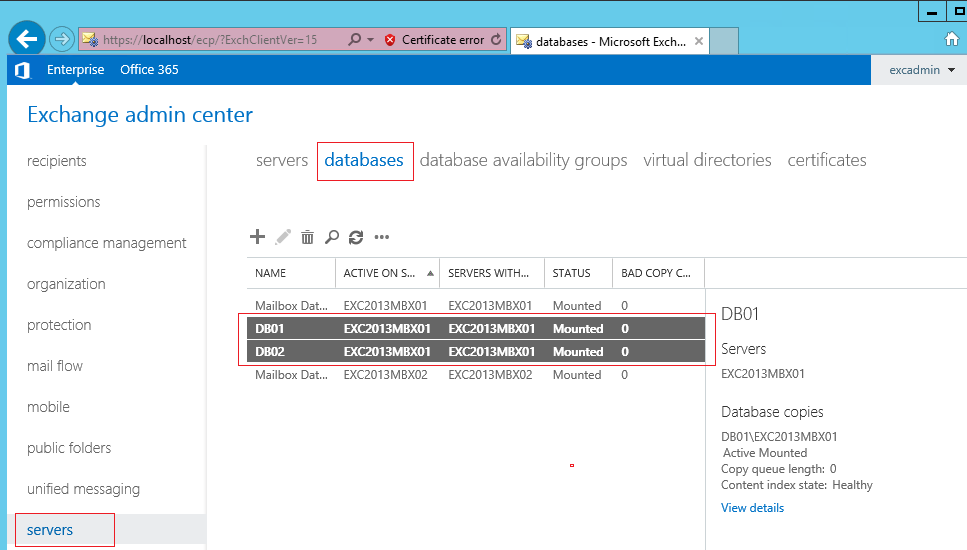The height and width of the screenshot is (550, 967).
Task: Click the Add (plus) database icon
Action: pos(257,237)
